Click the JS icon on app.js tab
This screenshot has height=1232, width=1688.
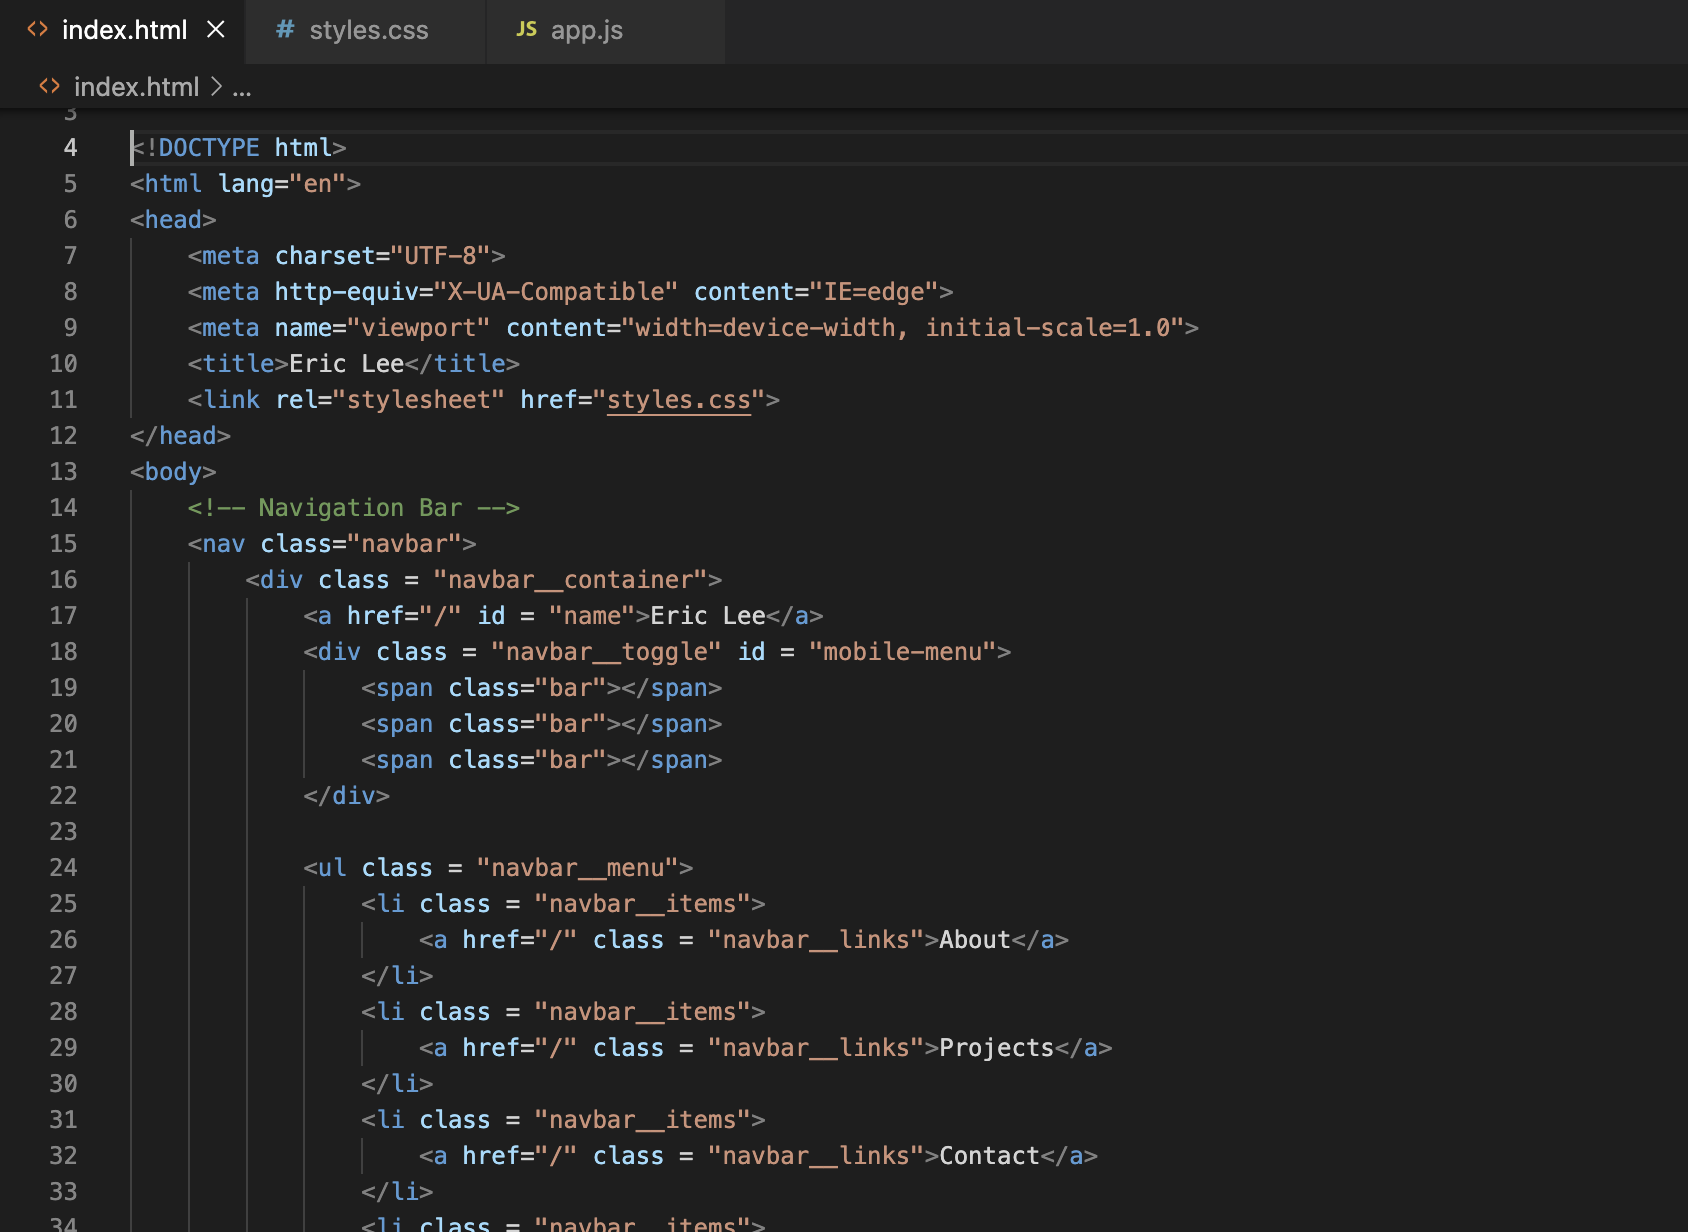[x=526, y=30]
